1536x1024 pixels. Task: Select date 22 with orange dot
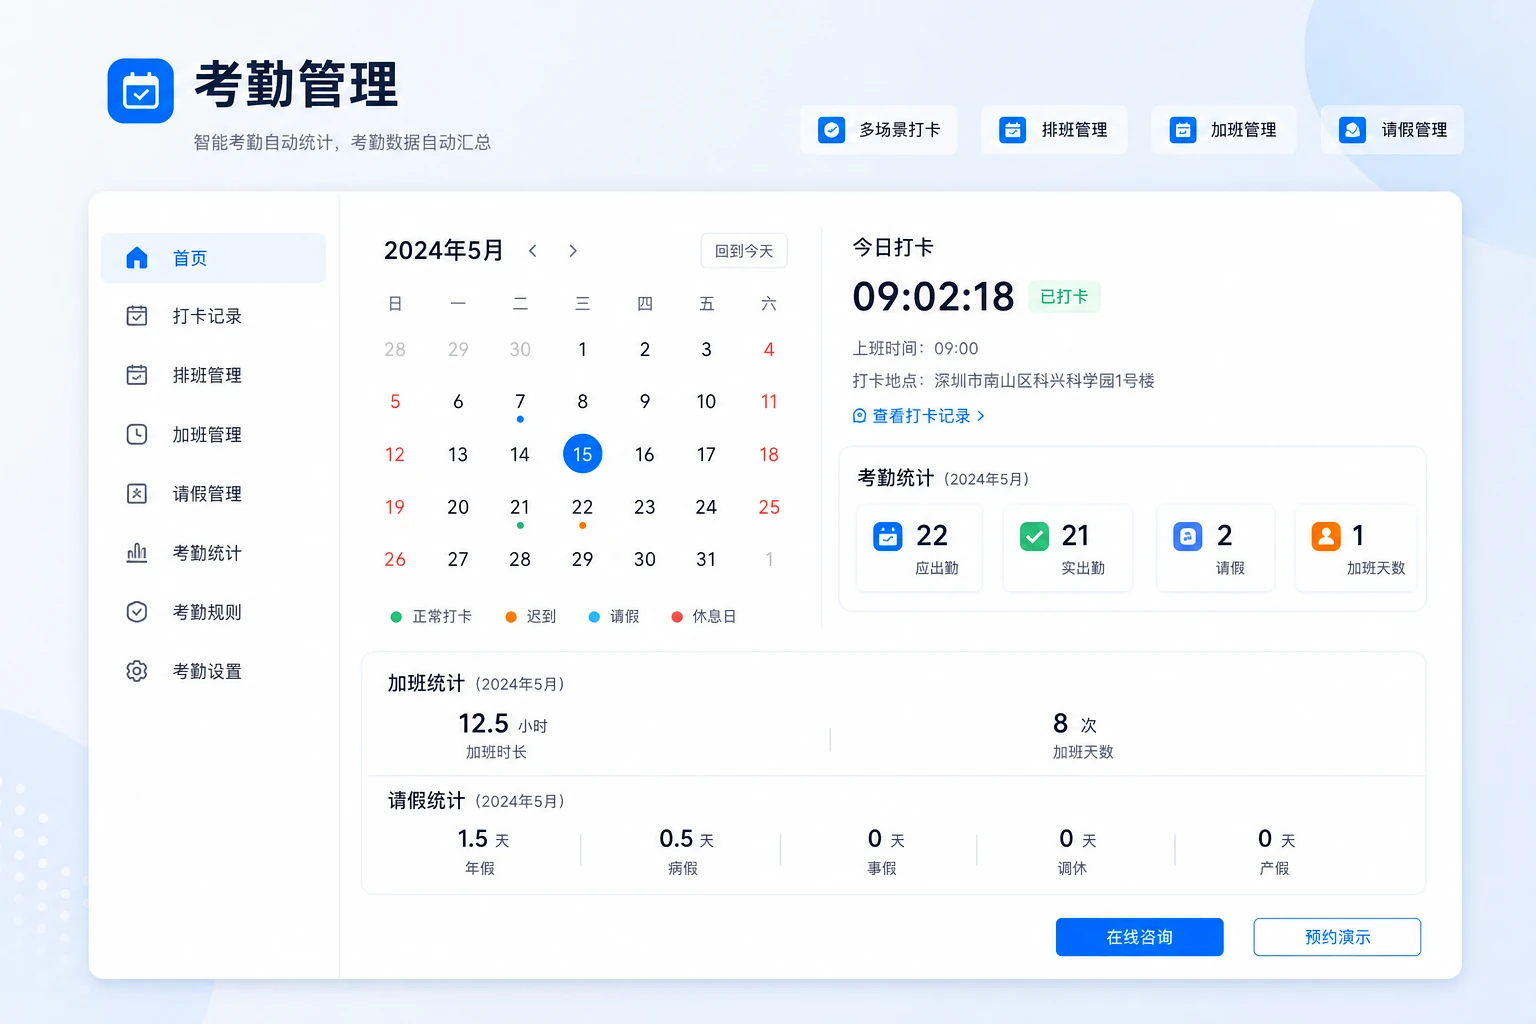pyautogui.click(x=582, y=508)
